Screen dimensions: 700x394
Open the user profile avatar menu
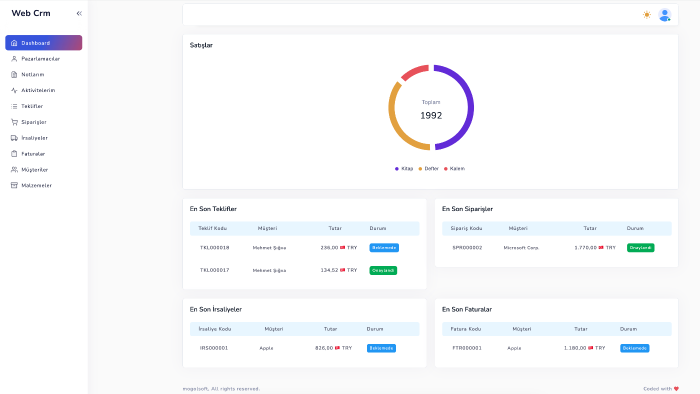pos(665,15)
